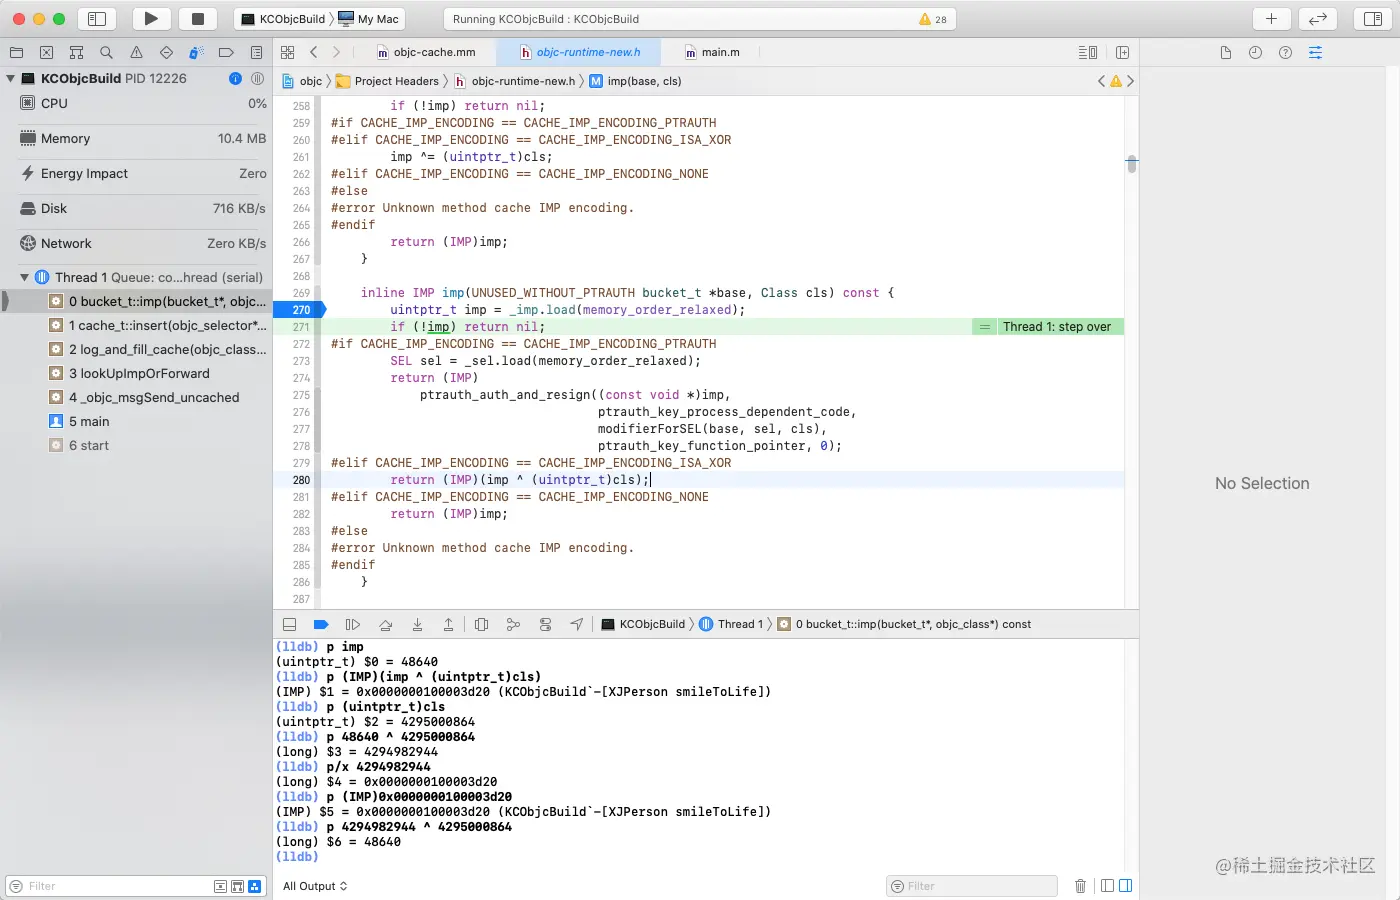Open Project Headers breadcrumb menu
Viewport: 1400px width, 900px height.
pos(388,81)
